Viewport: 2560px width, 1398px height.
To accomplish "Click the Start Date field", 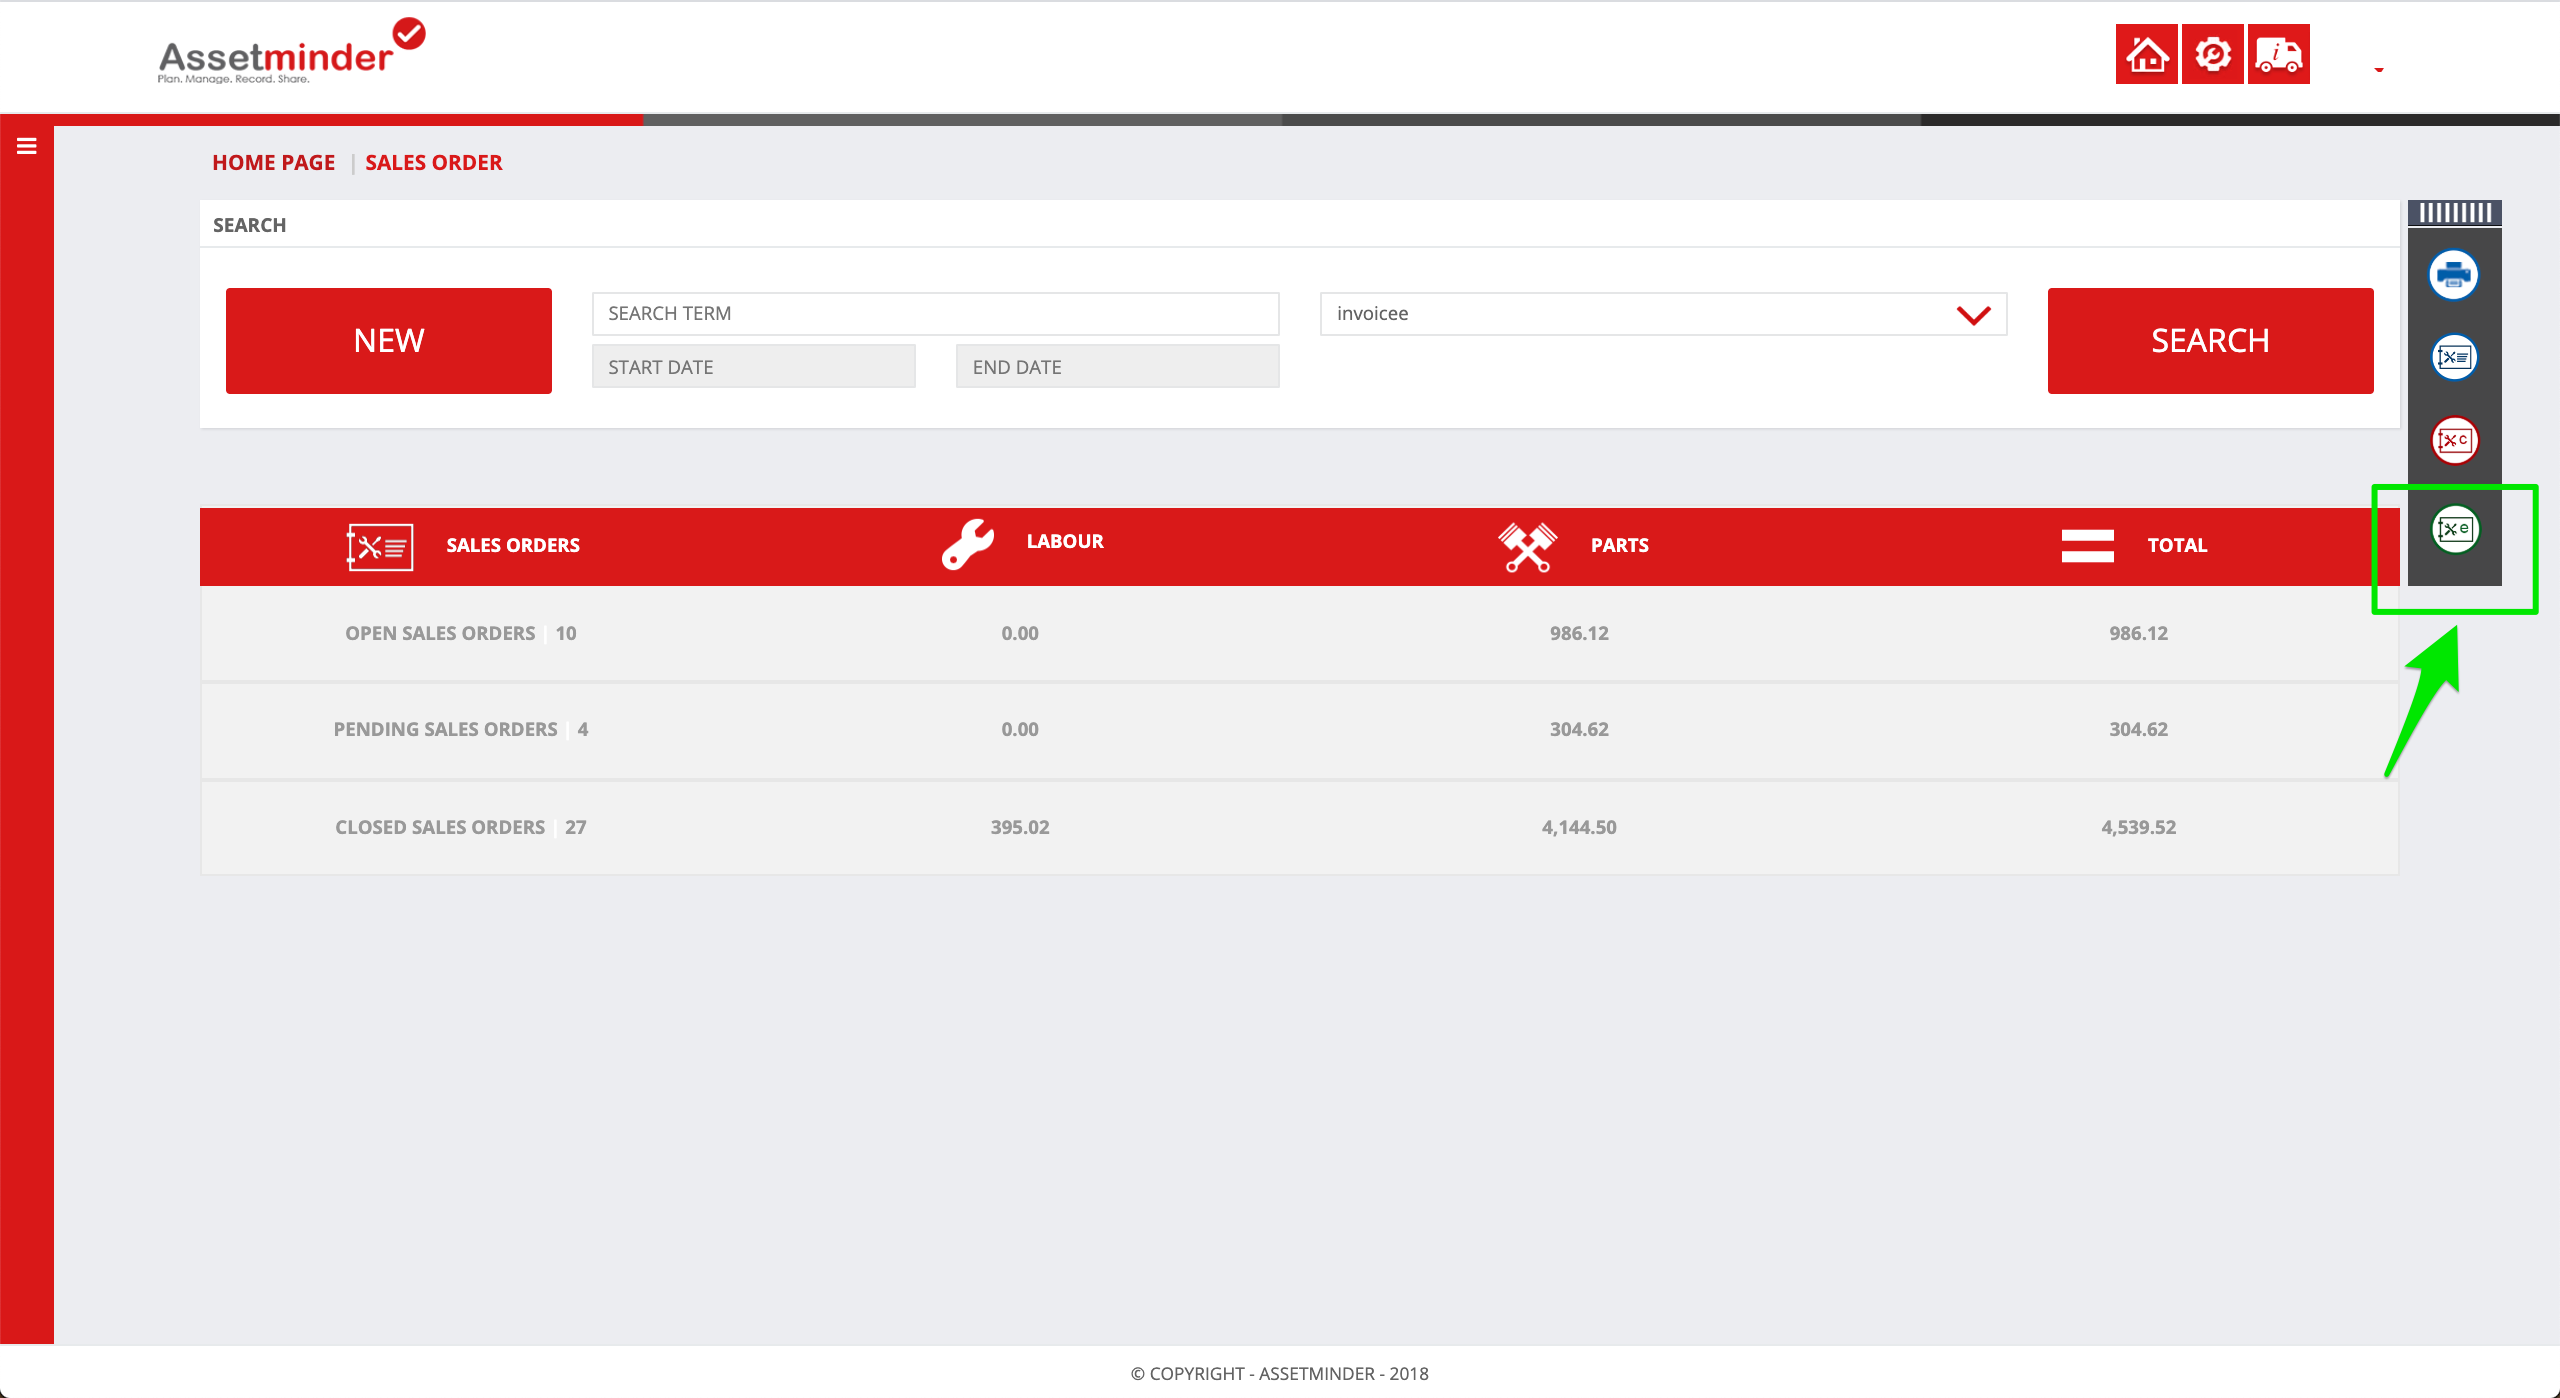I will [x=753, y=367].
